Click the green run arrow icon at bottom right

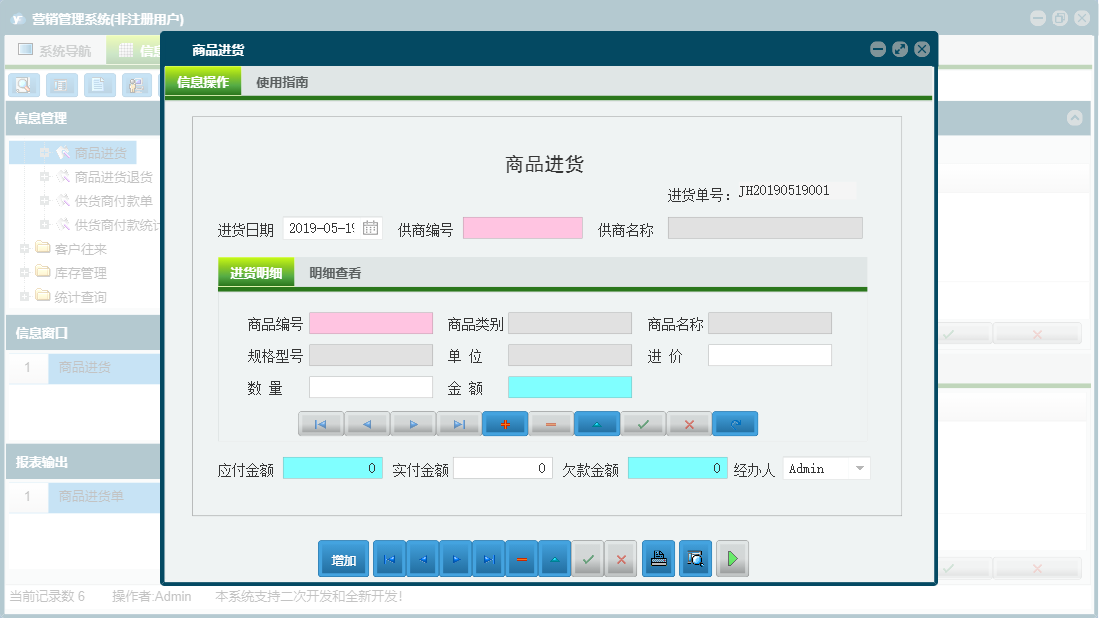point(732,558)
